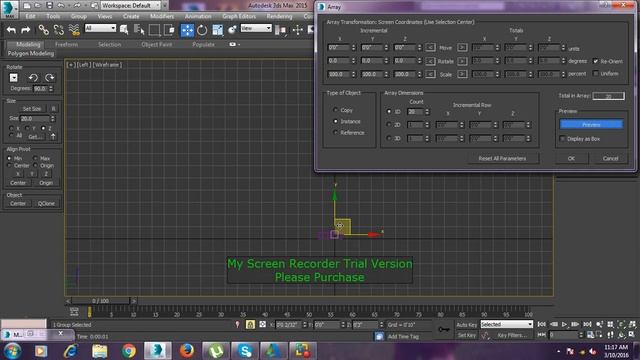Toggle the Window/Crossing selection icon
This screenshot has height=360, width=640.
[x=169, y=30]
